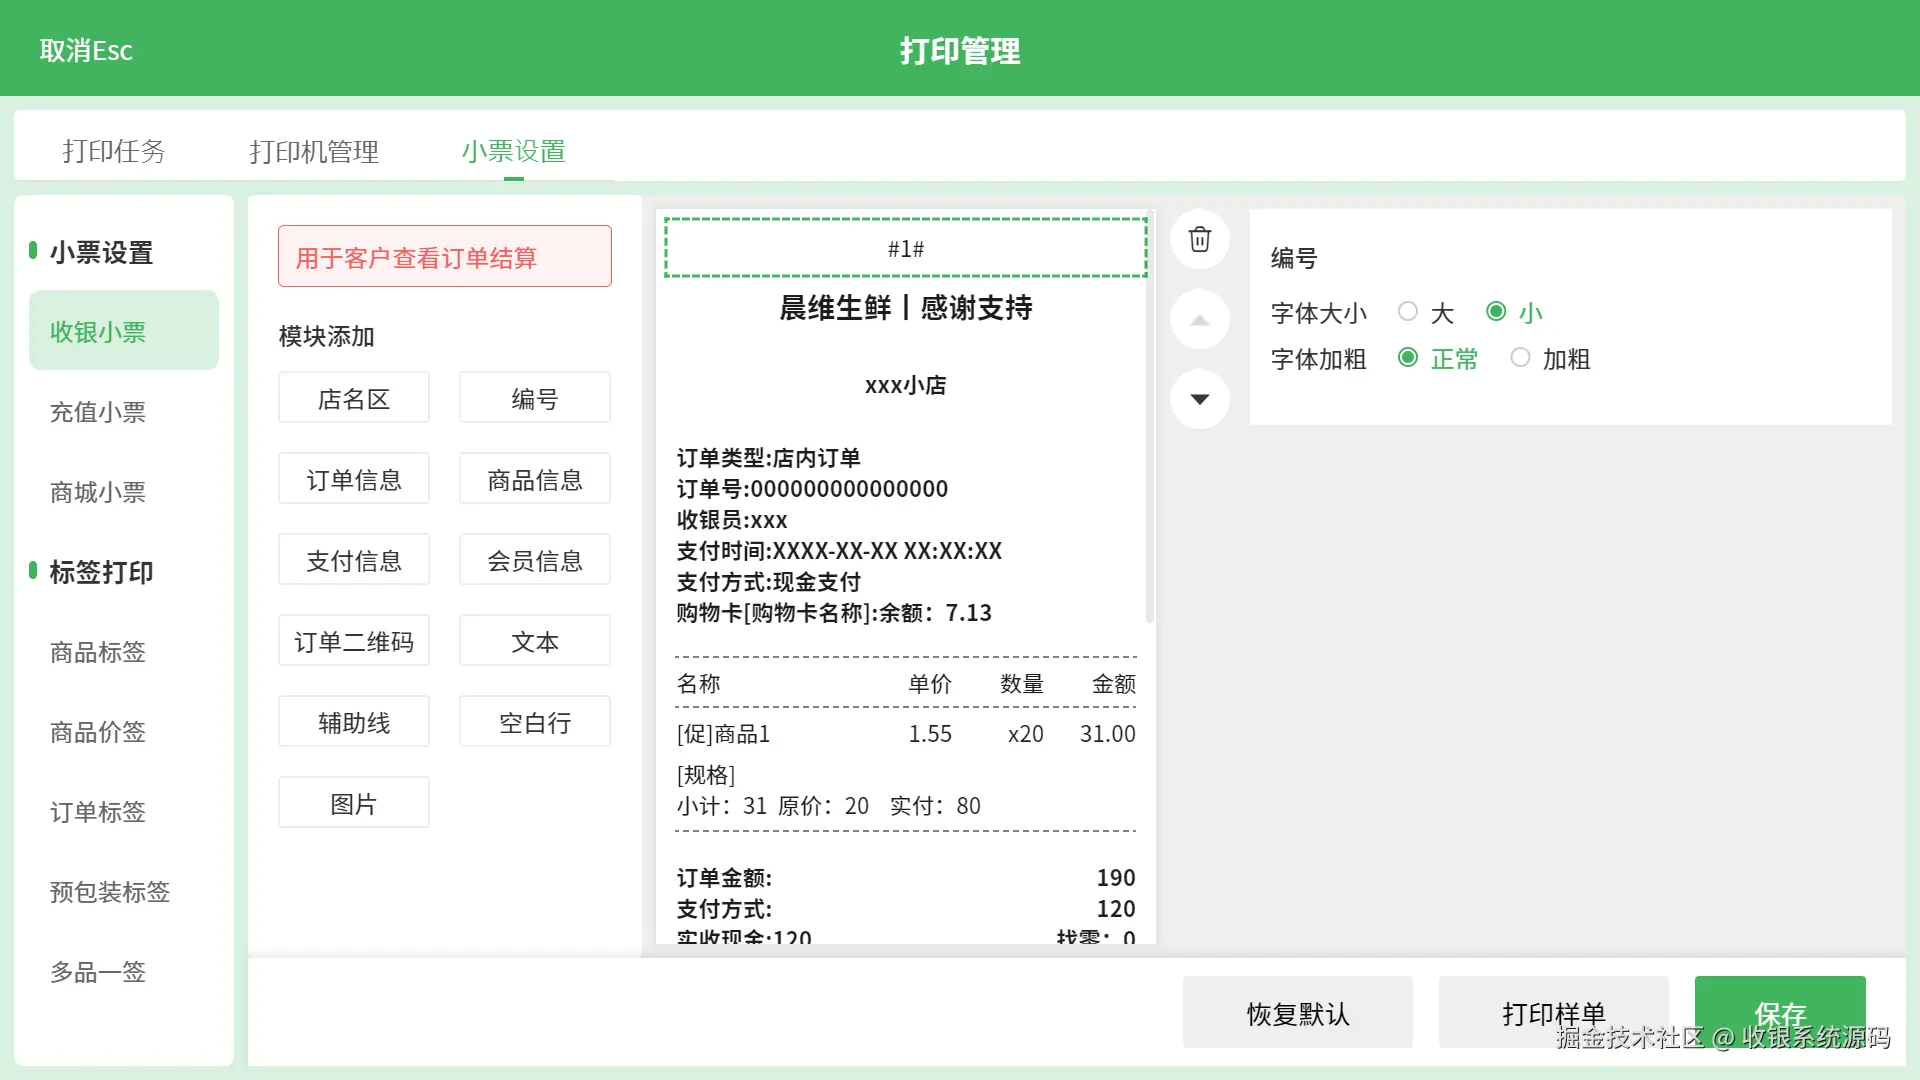The height and width of the screenshot is (1080, 1920).
Task: Open the 打印机管理 tab
Action: [x=313, y=151]
